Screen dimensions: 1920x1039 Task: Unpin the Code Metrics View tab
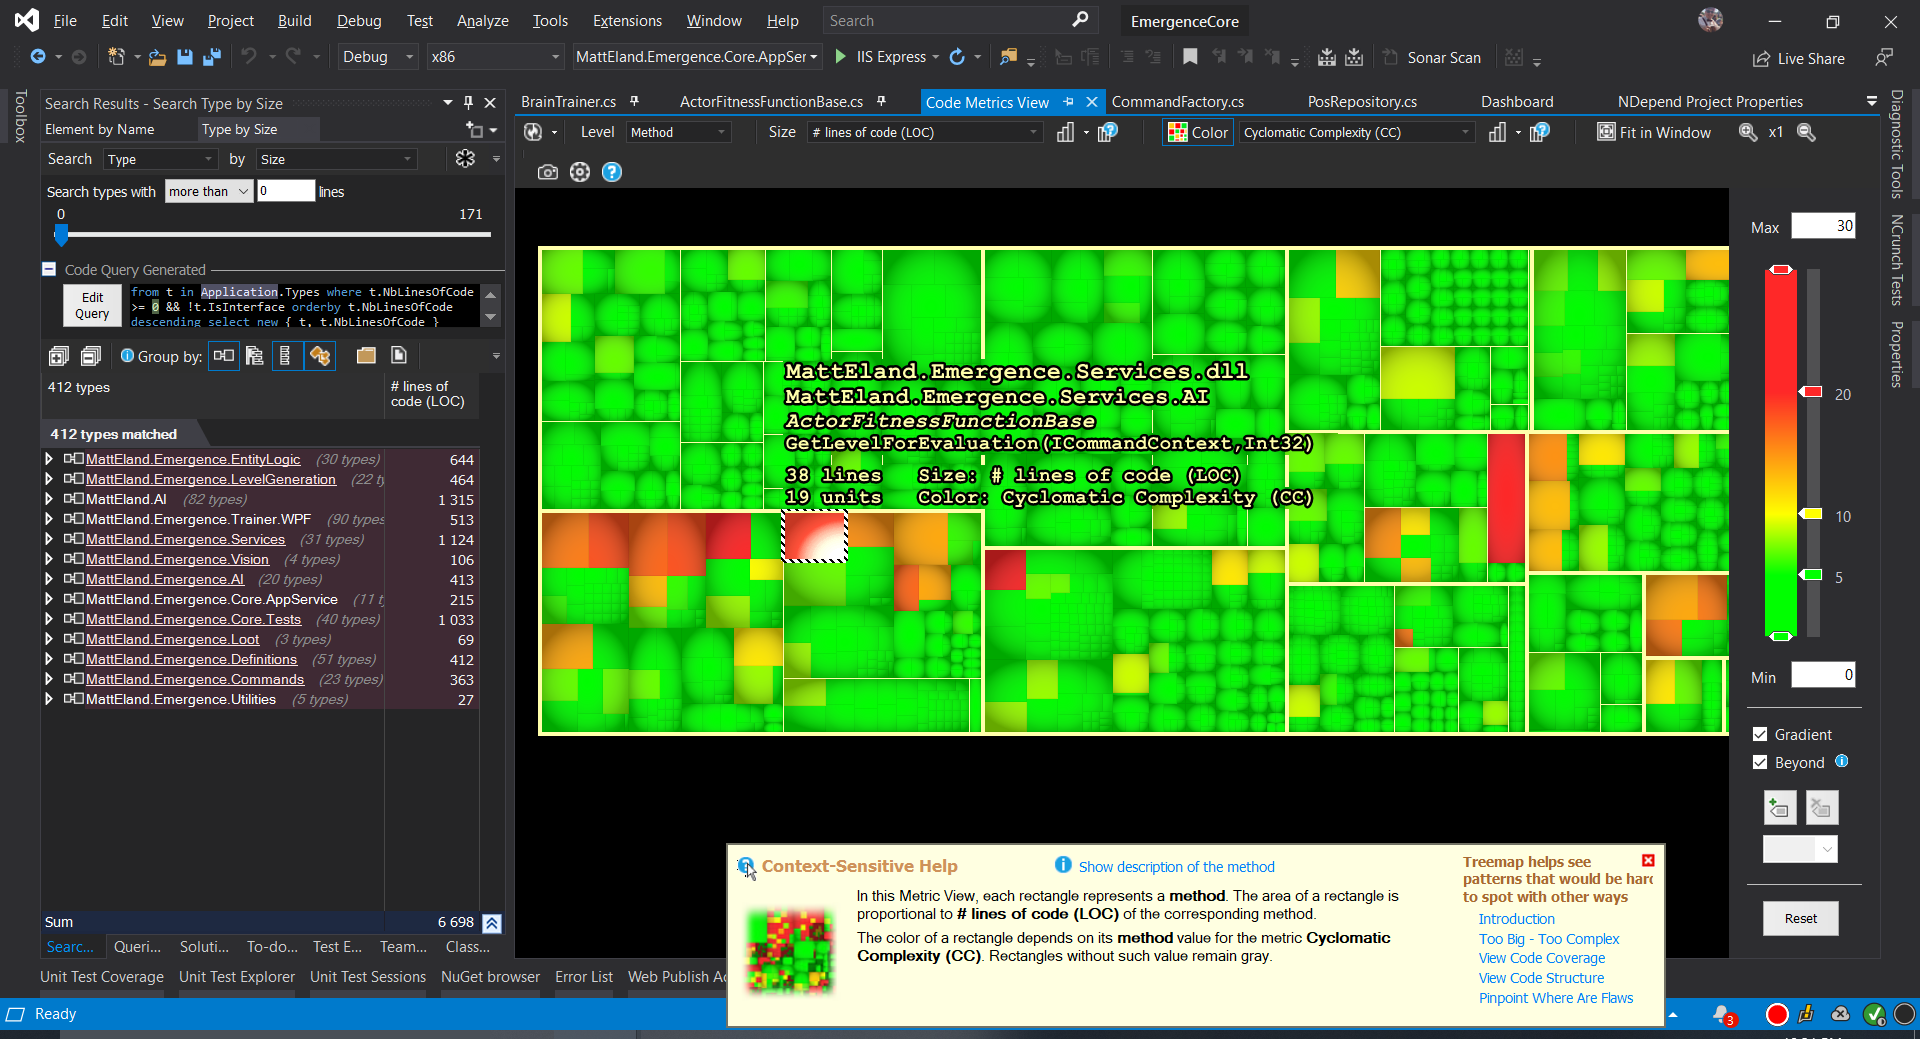[x=1069, y=101]
